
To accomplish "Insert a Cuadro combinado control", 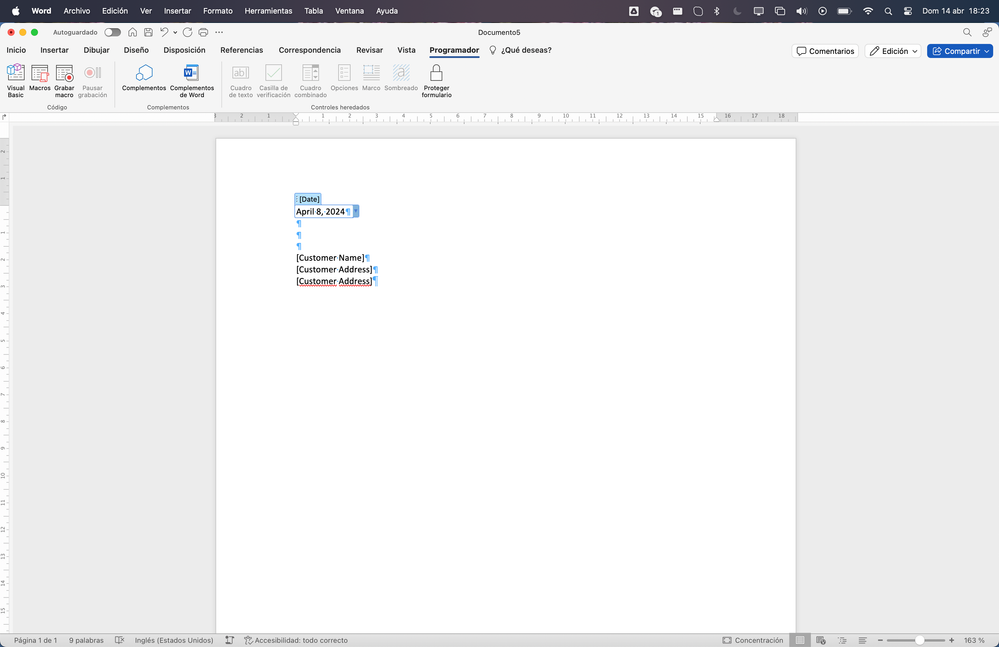I will 310,80.
